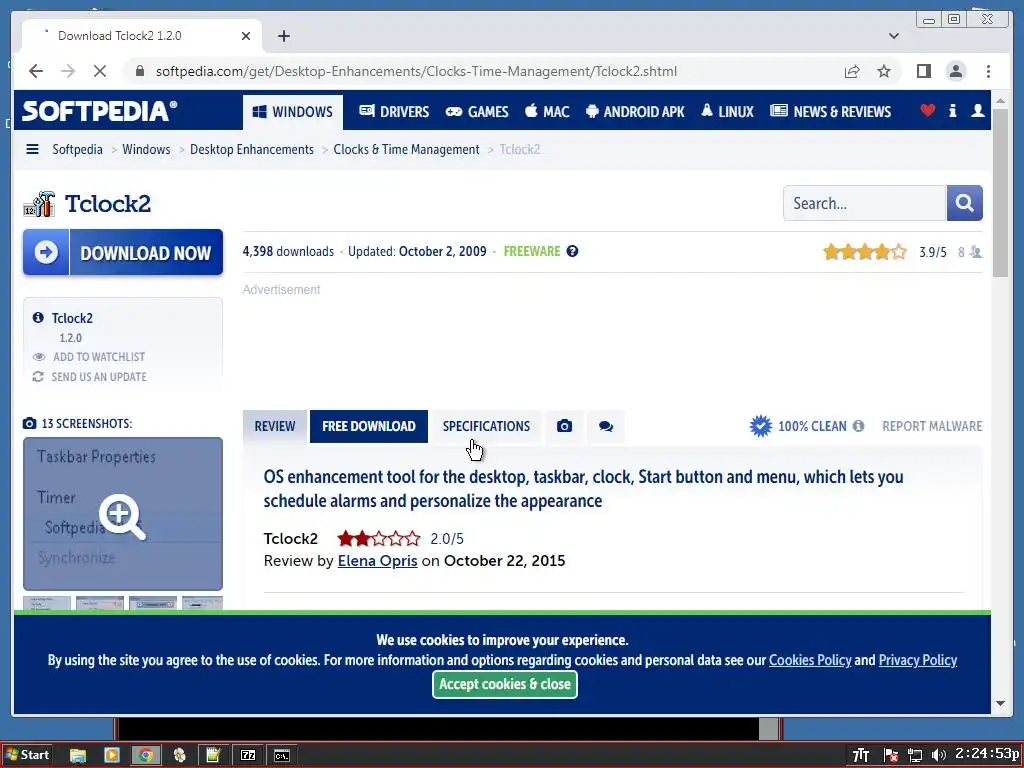This screenshot has width=1024, height=768.
Task: Bookmark this page with the star icon
Action: pyautogui.click(x=884, y=71)
